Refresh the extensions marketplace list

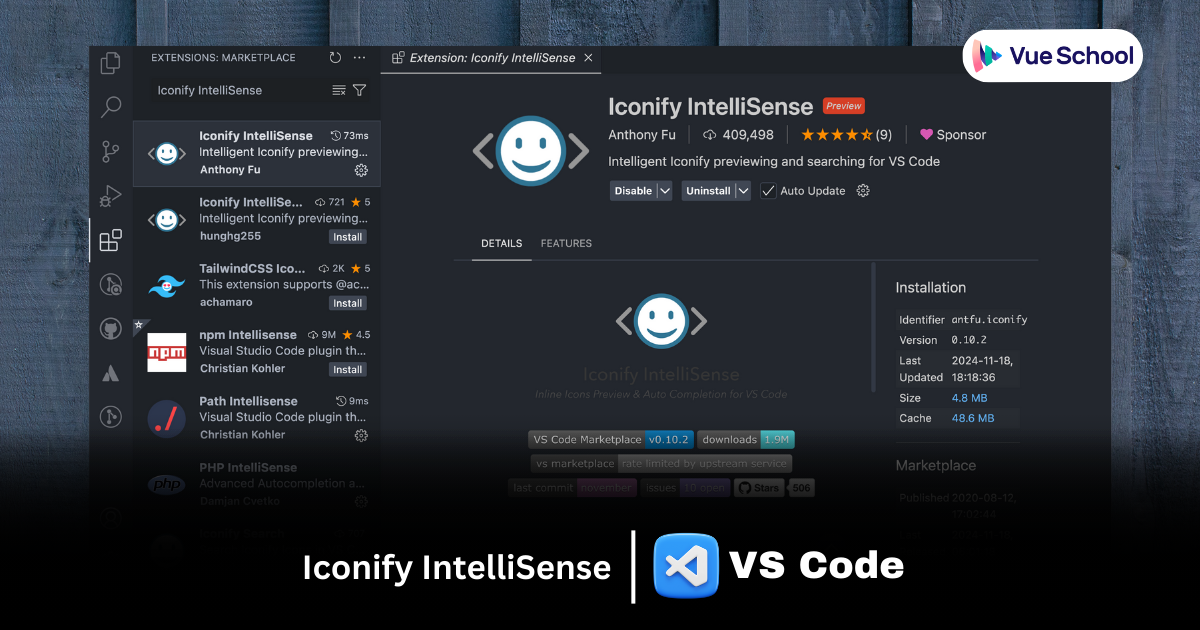335,58
